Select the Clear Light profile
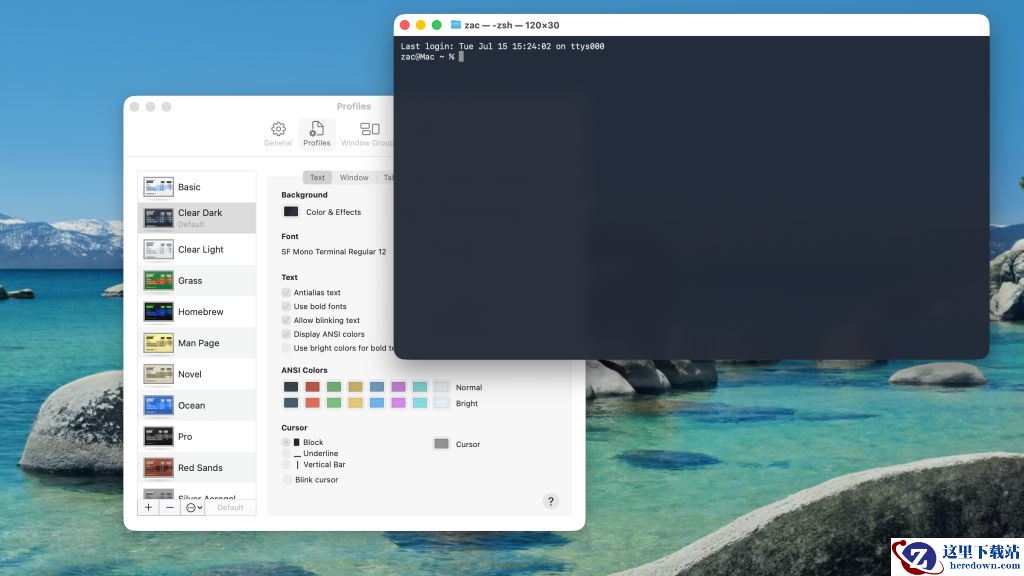 pyautogui.click(x=197, y=249)
